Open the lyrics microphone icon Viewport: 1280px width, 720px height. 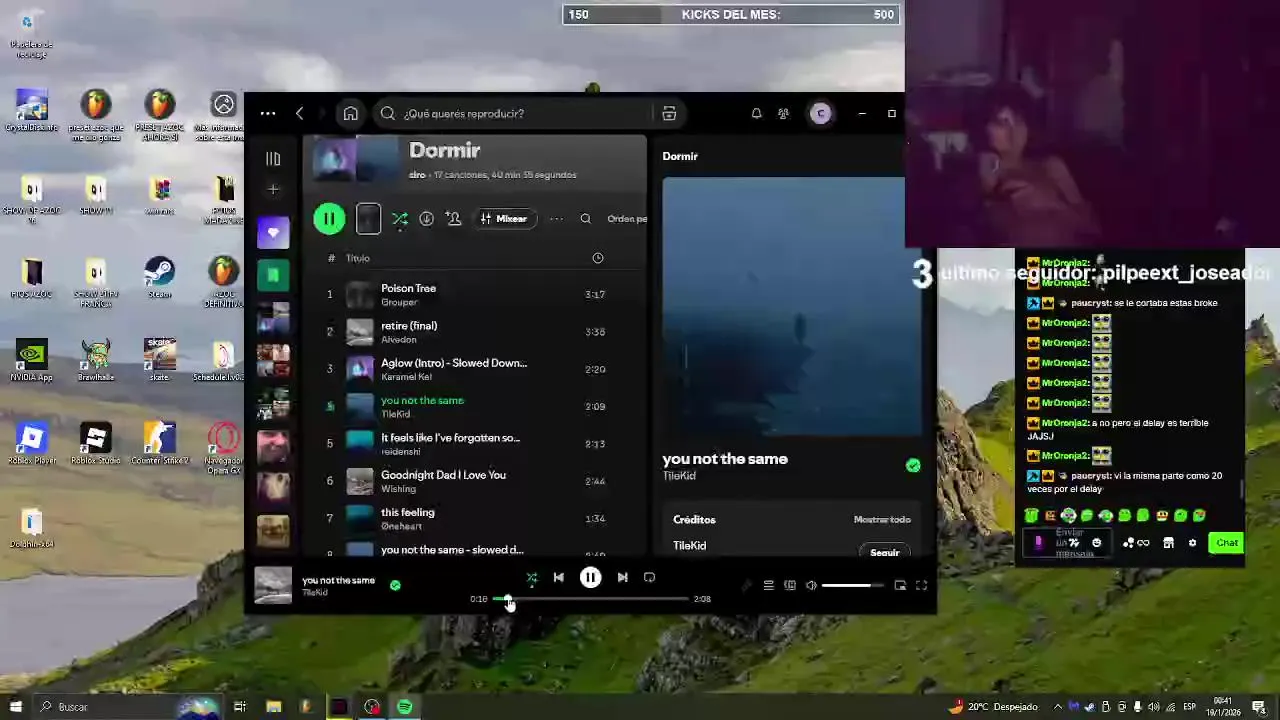coord(746,585)
